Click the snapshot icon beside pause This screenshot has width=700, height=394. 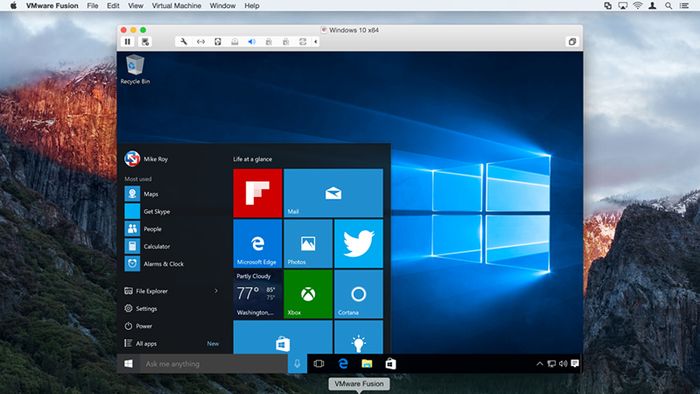[145, 41]
